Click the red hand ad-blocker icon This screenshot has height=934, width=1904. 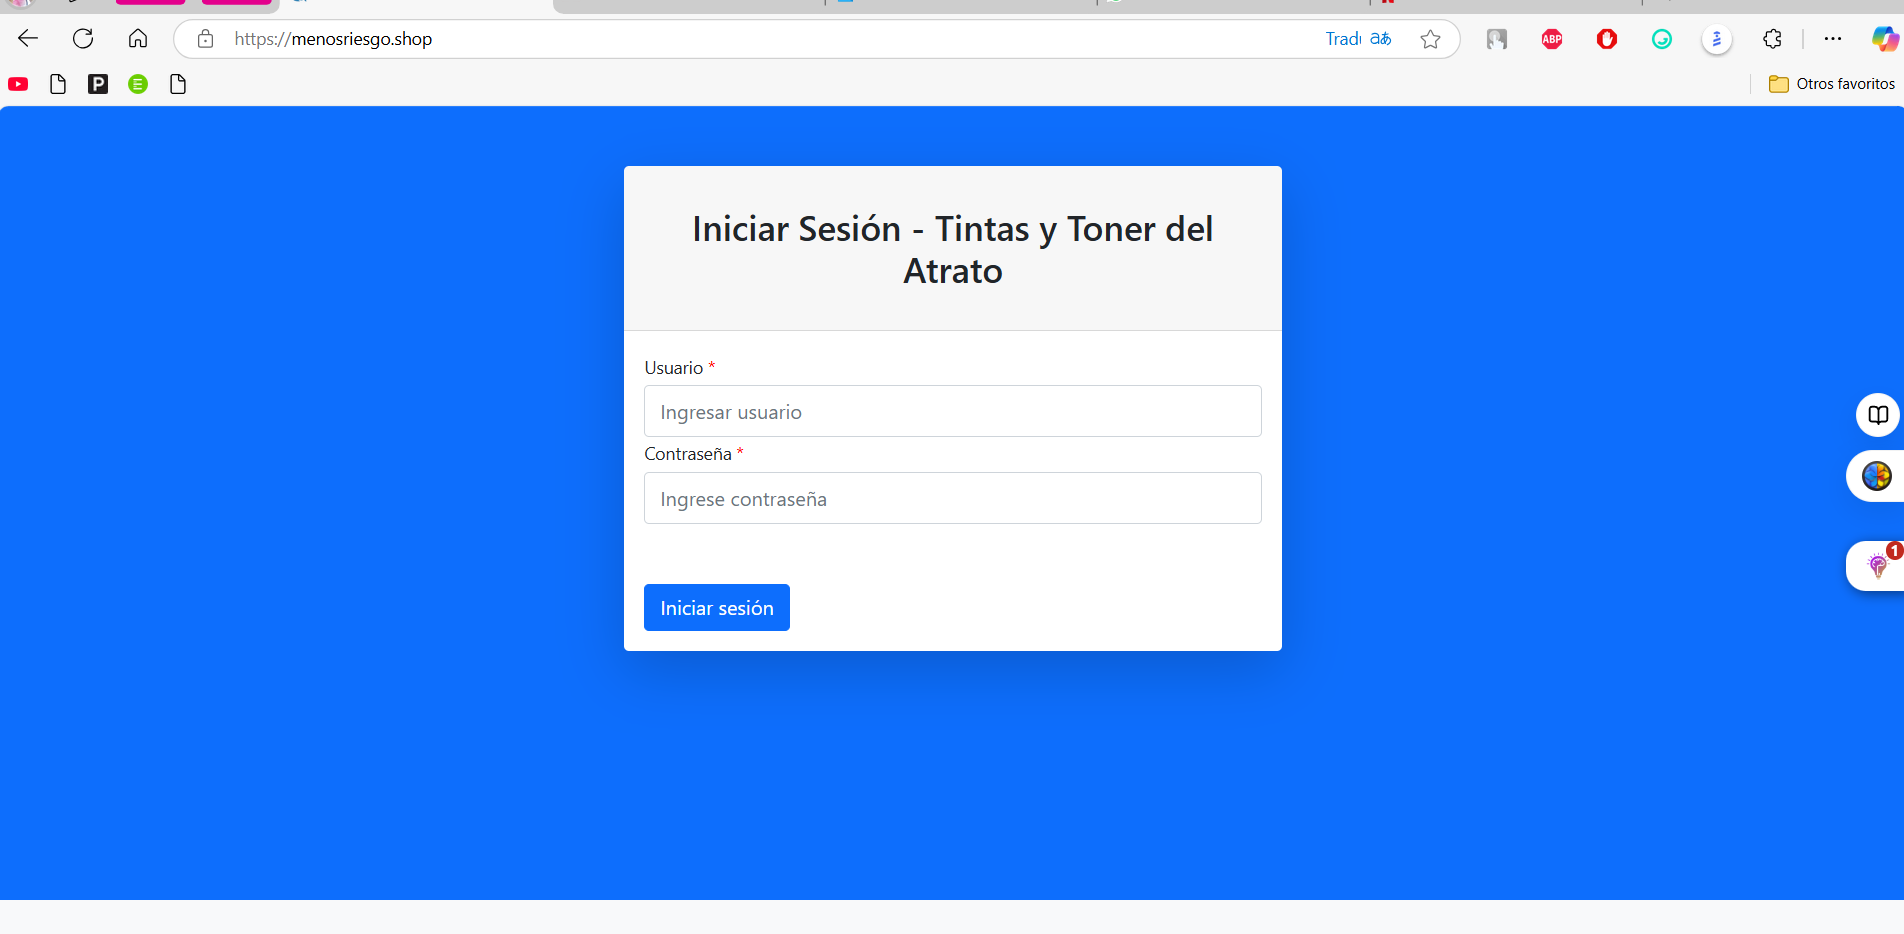[x=1607, y=39]
